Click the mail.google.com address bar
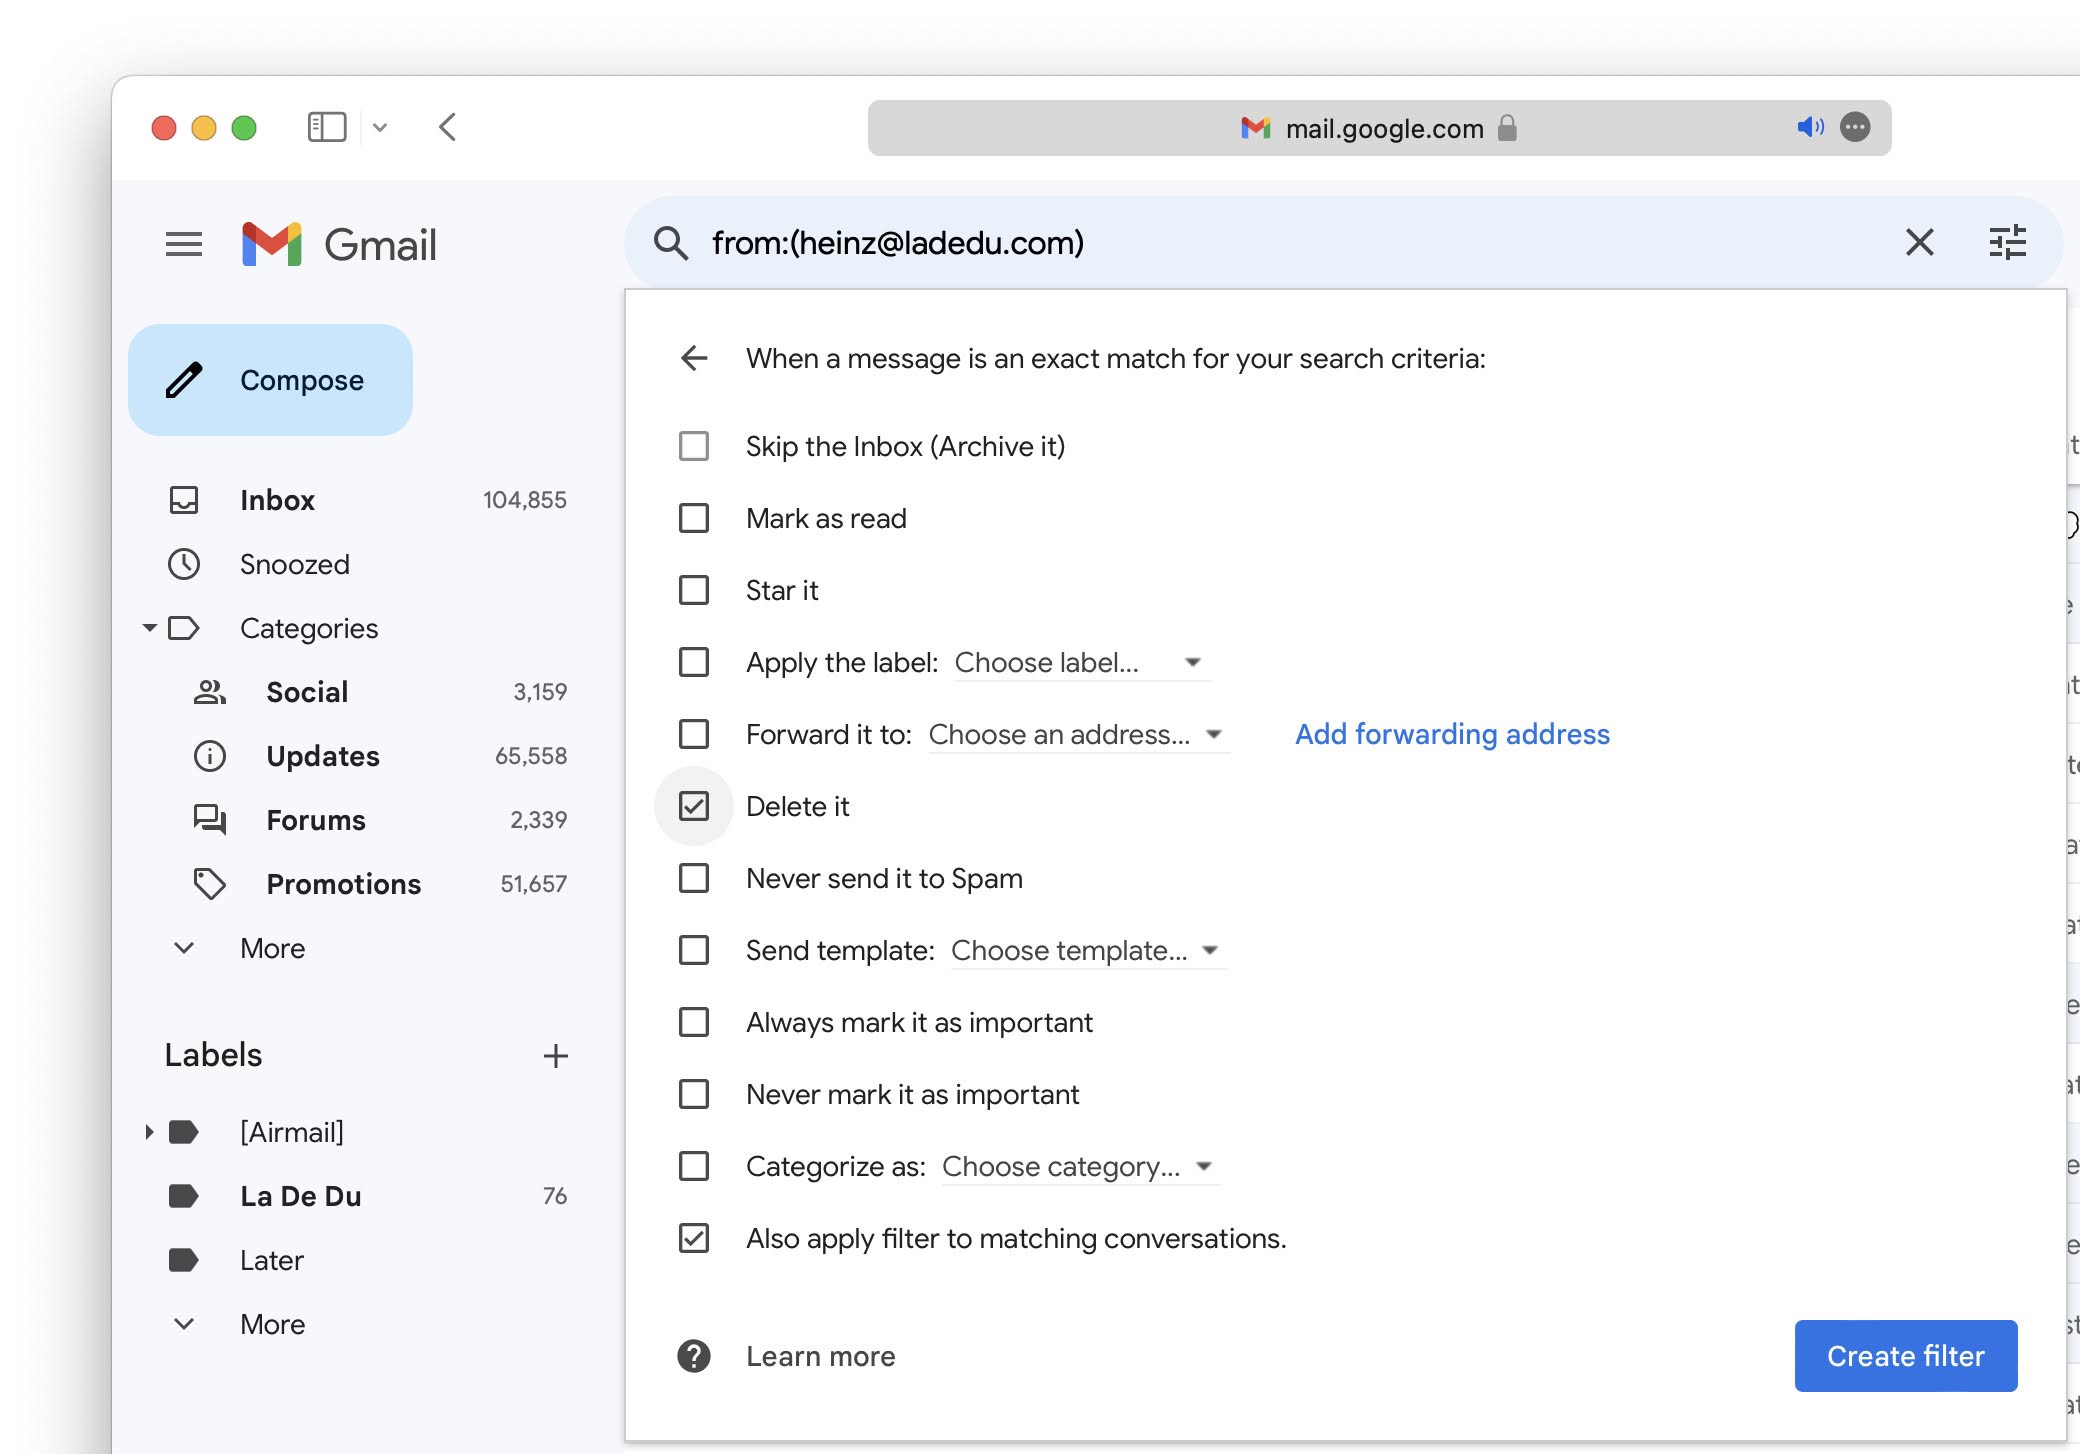Image resolution: width=2080 pixels, height=1454 pixels. [x=1379, y=128]
